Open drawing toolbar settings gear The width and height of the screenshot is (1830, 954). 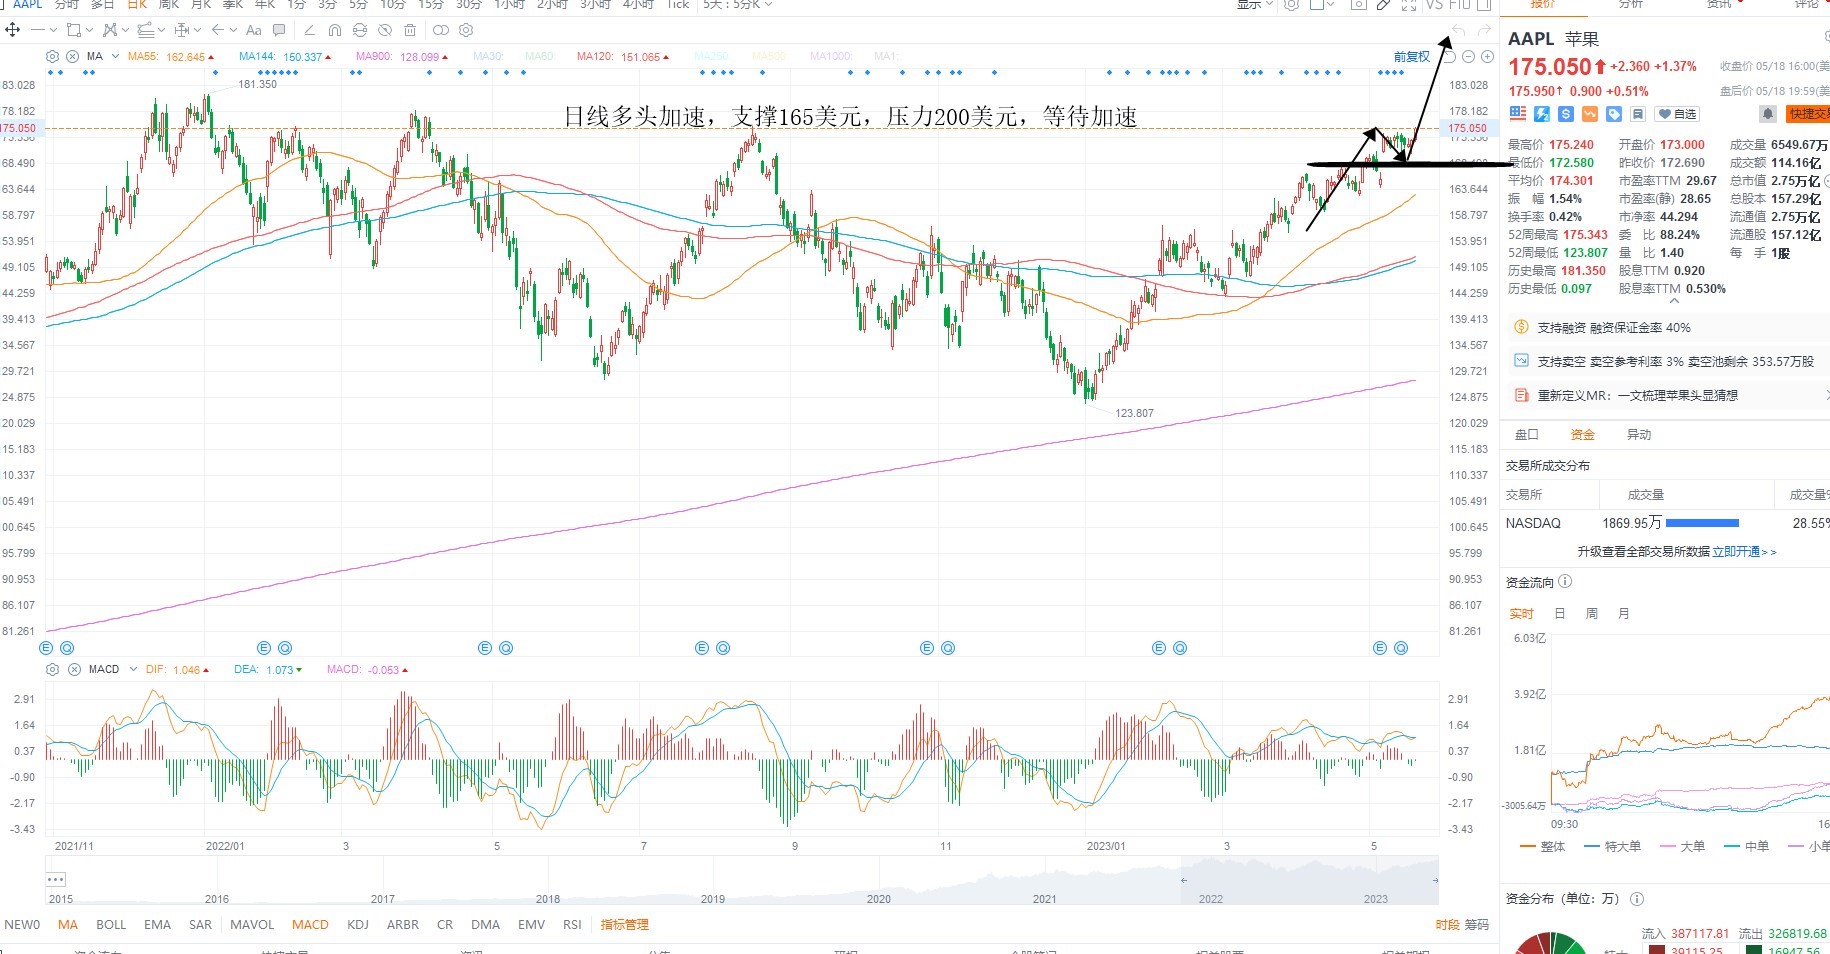pos(466,30)
